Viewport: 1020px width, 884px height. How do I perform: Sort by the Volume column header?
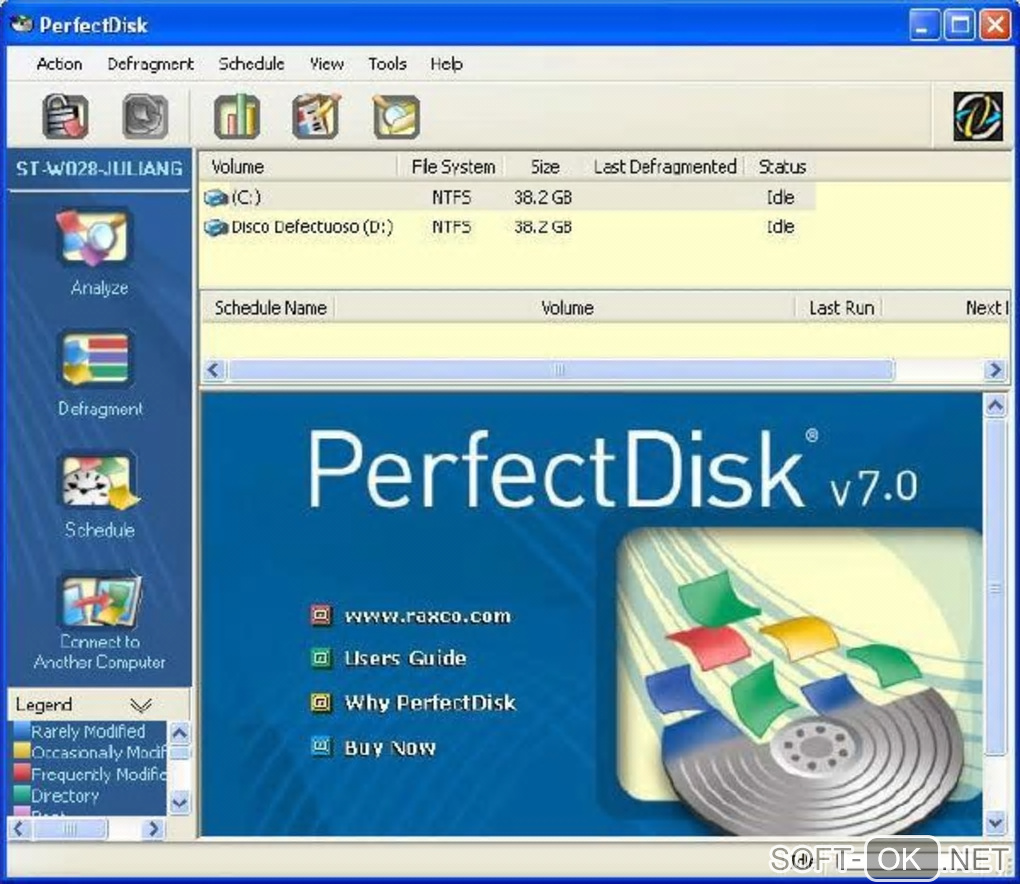click(x=299, y=167)
